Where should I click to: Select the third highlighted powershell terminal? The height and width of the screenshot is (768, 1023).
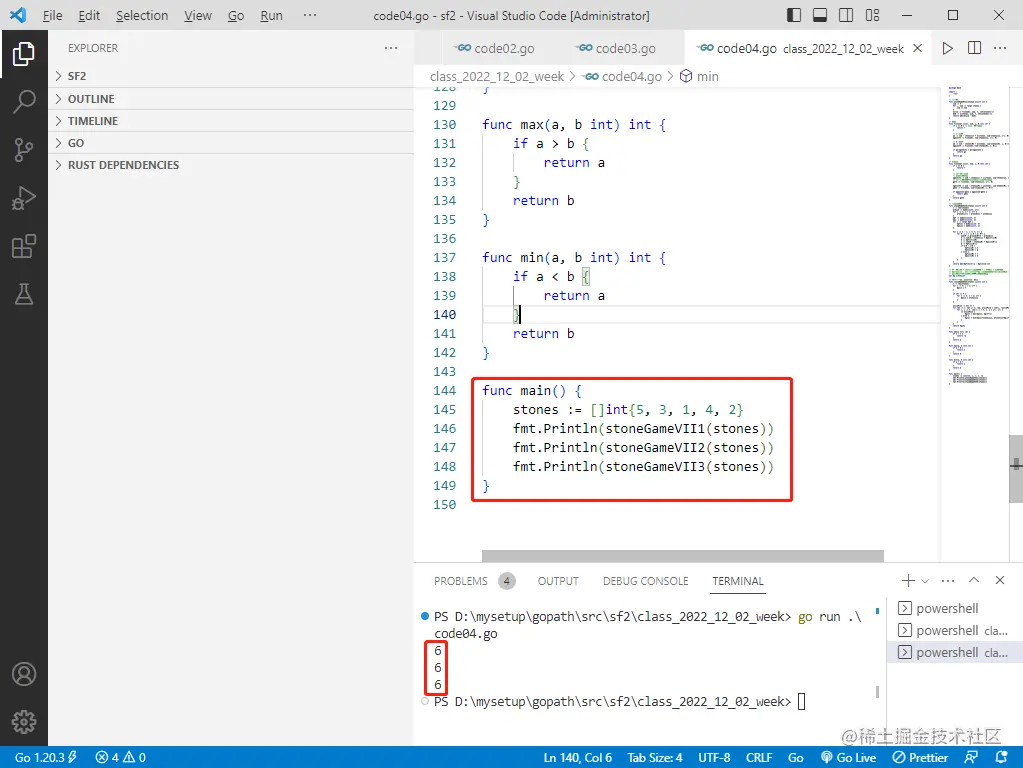click(x=954, y=653)
